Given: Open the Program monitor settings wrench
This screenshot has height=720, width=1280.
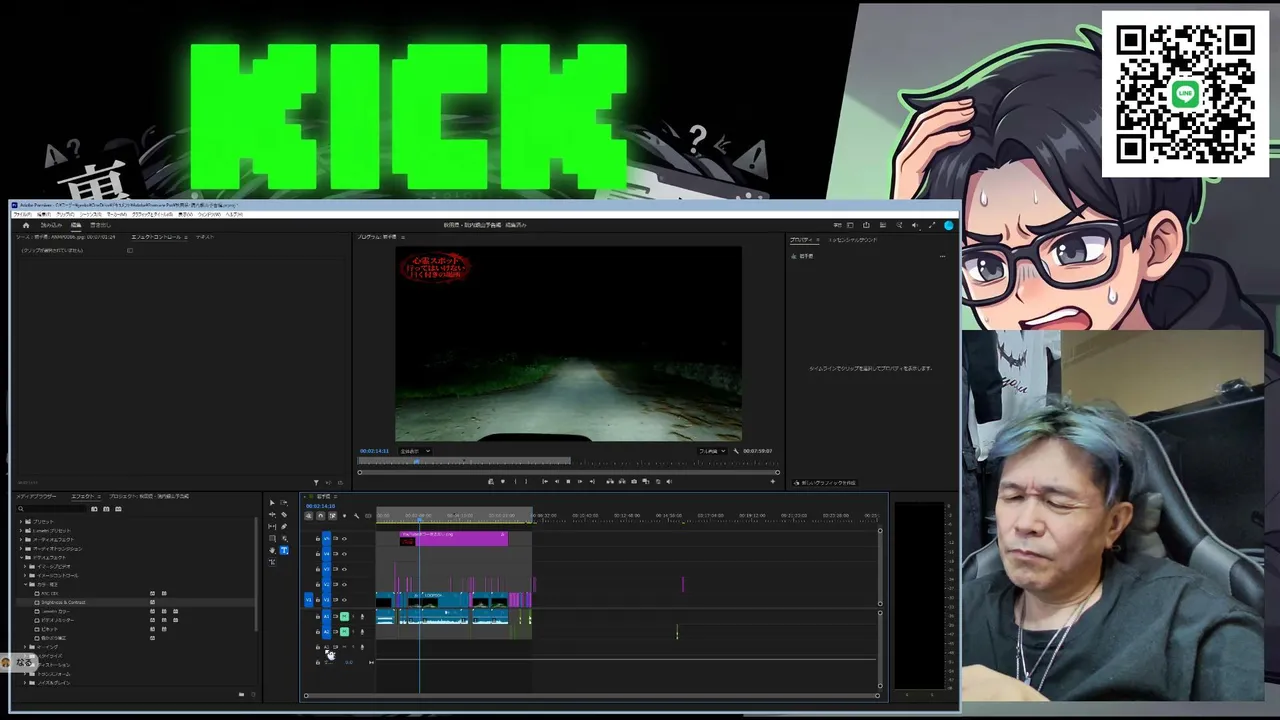Looking at the screenshot, I should point(737,451).
